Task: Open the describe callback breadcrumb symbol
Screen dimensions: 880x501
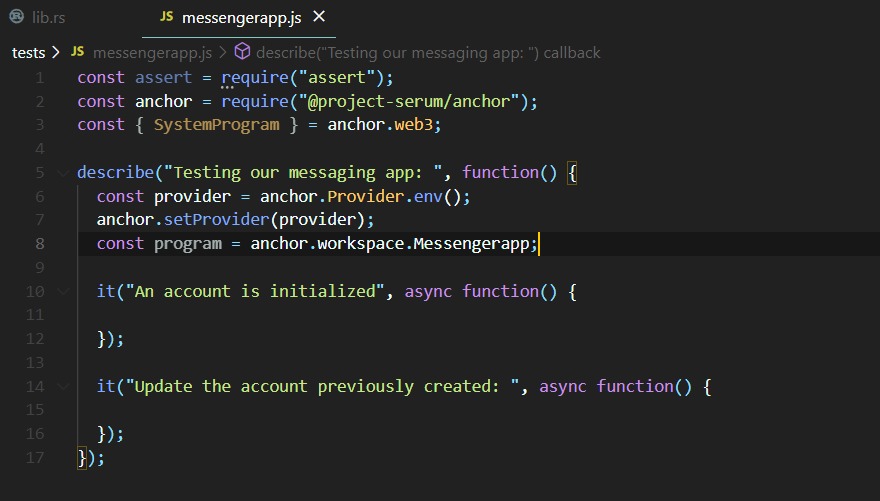Action: click(428, 53)
